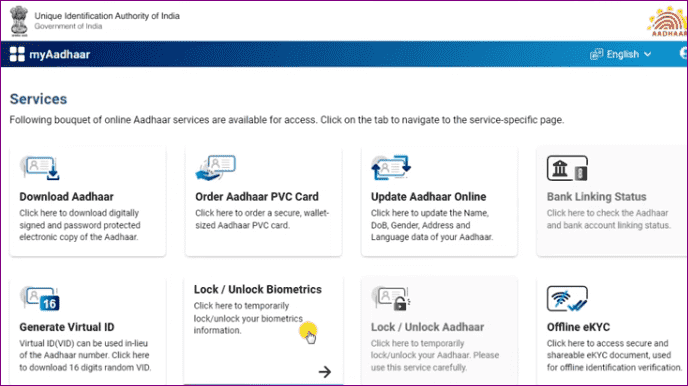The image size is (688, 386).
Task: Open the Bank Linking Status service
Action: click(x=612, y=201)
